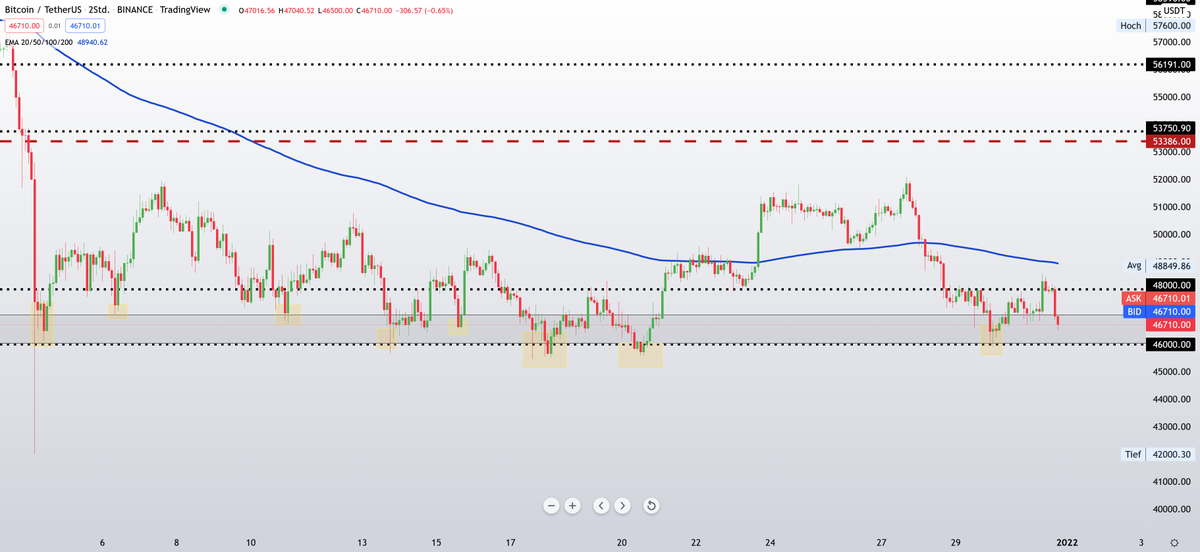
Task: Click the ASK 46710.01 price tag
Action: click(x=1159, y=298)
